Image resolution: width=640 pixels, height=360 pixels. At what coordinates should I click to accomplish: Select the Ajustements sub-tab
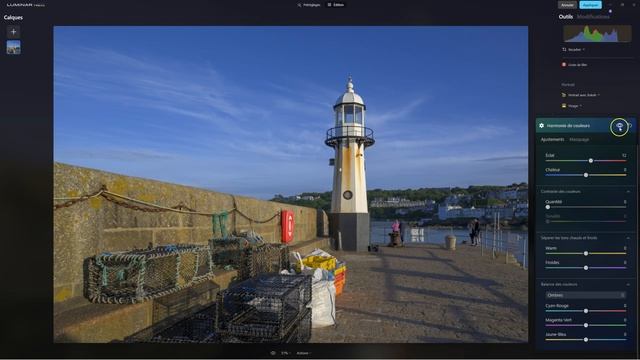tap(552, 140)
